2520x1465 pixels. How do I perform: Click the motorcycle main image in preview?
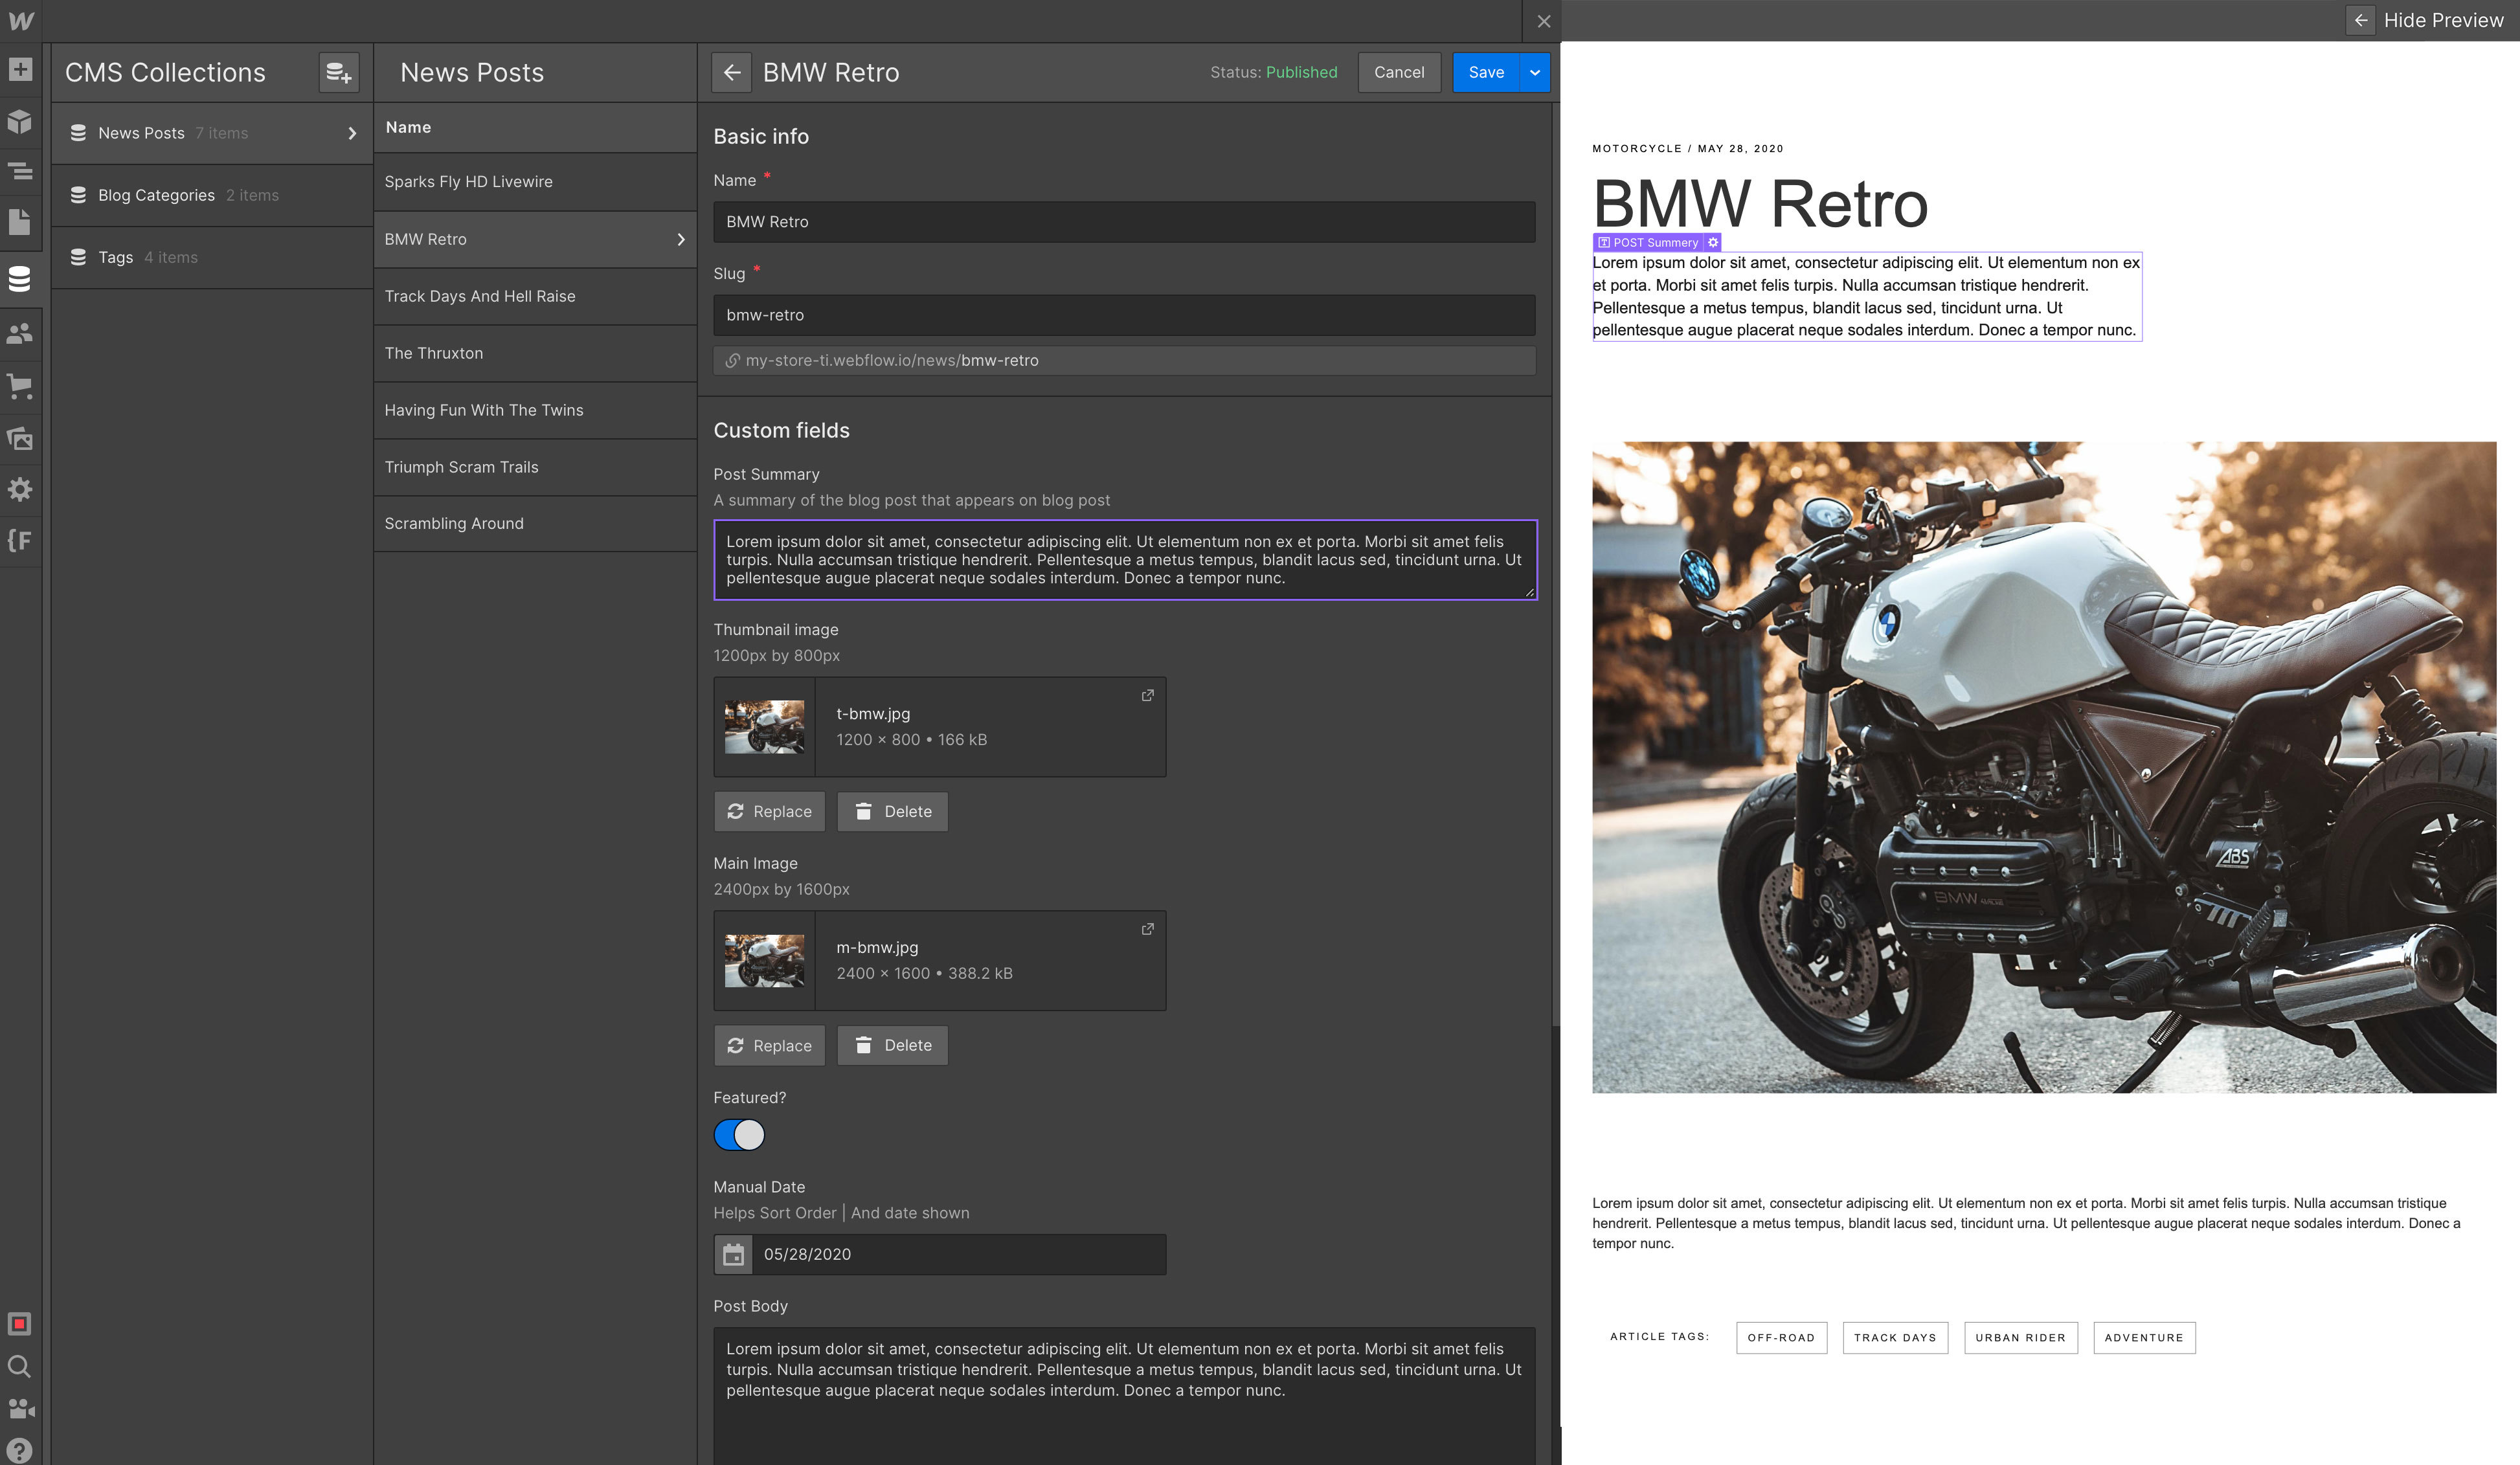(2044, 767)
